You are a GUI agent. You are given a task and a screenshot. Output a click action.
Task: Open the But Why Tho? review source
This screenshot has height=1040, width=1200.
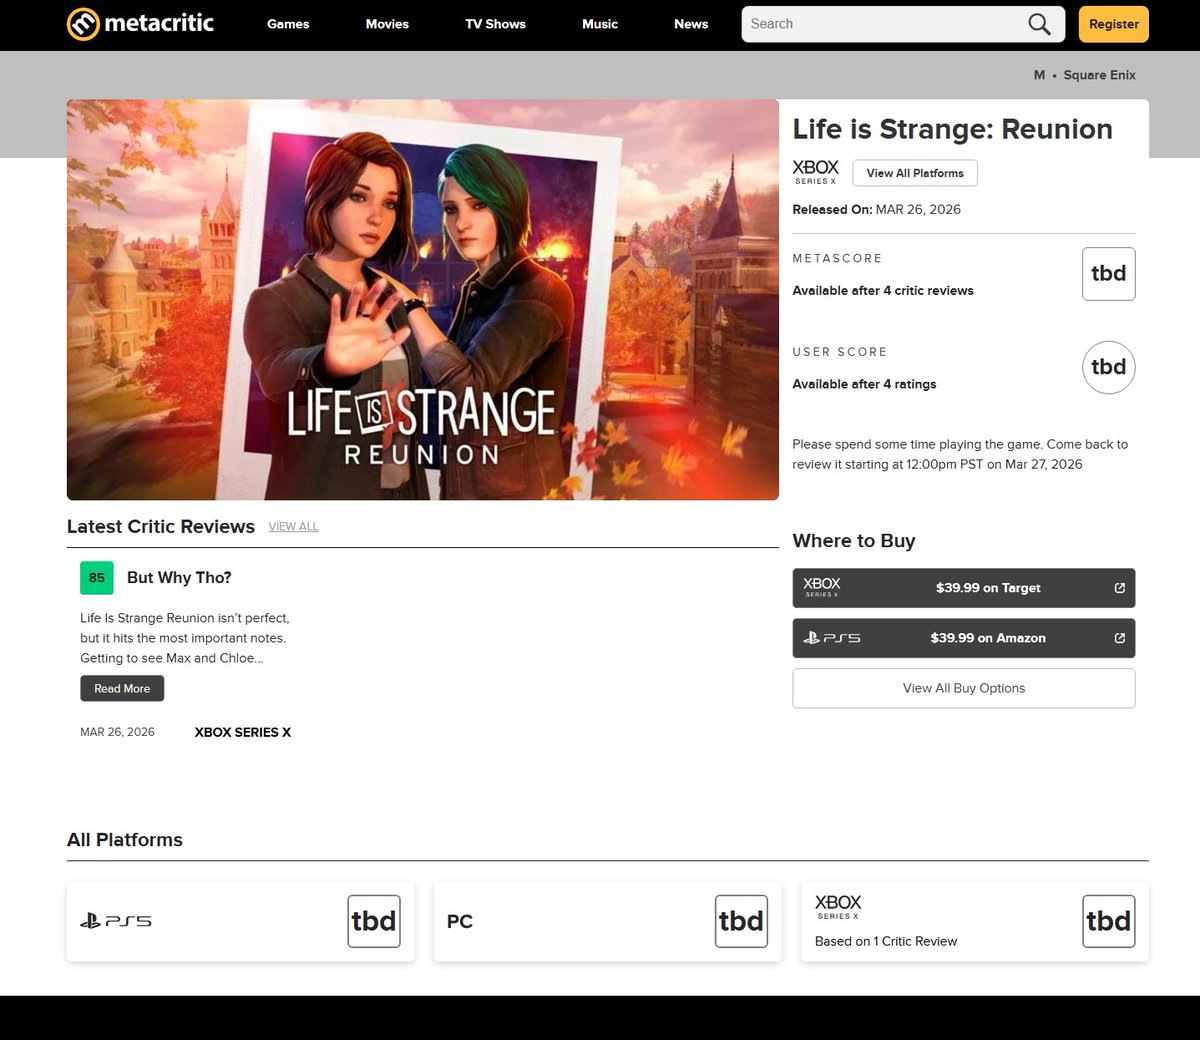coord(179,578)
